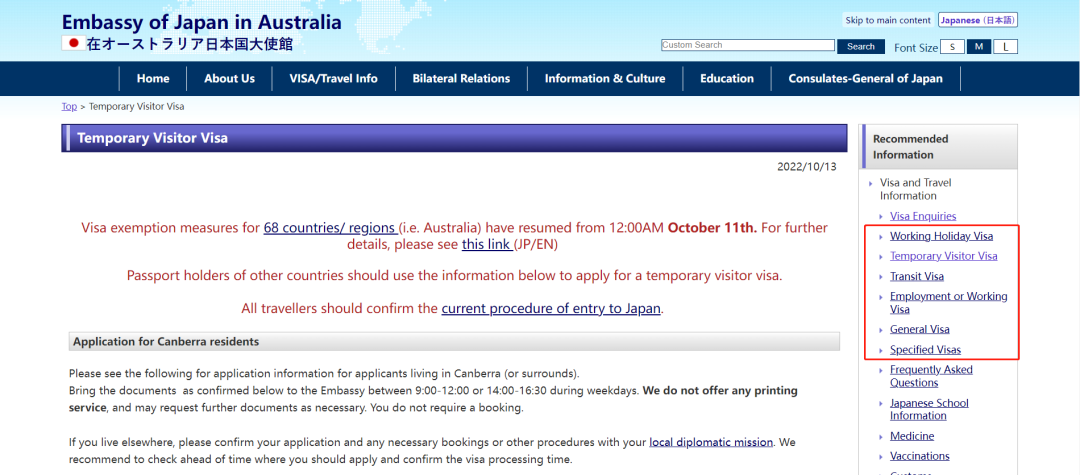Viewport: 1080px width, 475px height.
Task: Open Frequently Asked Questions link
Action: [x=931, y=376]
